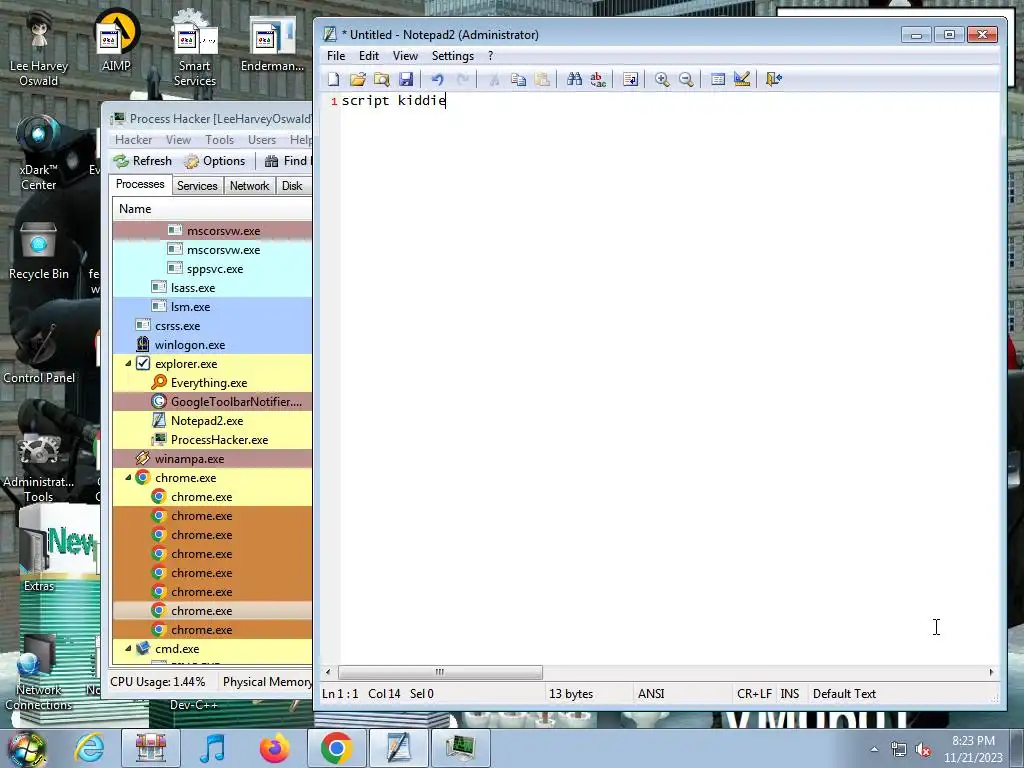This screenshot has height=768, width=1024.
Task: Select the Recycle Bin desktop icon
Action: pyautogui.click(x=39, y=252)
